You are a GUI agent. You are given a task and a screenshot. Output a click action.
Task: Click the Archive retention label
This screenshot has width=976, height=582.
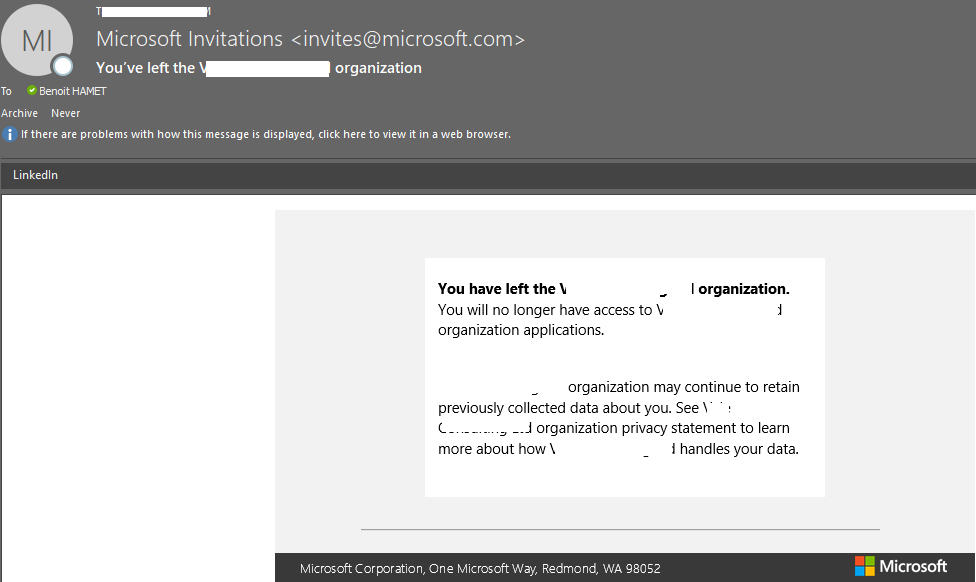coord(19,113)
